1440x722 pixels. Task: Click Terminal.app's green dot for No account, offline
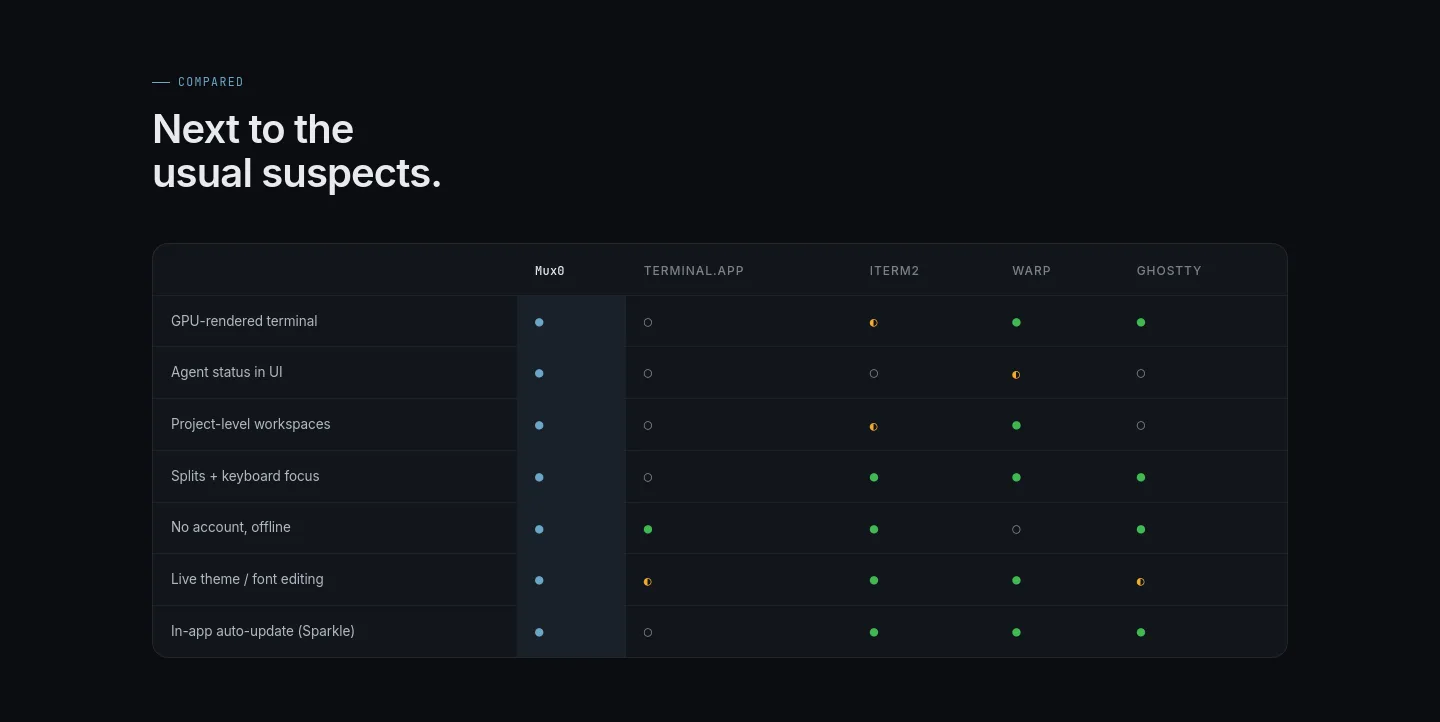click(x=648, y=529)
